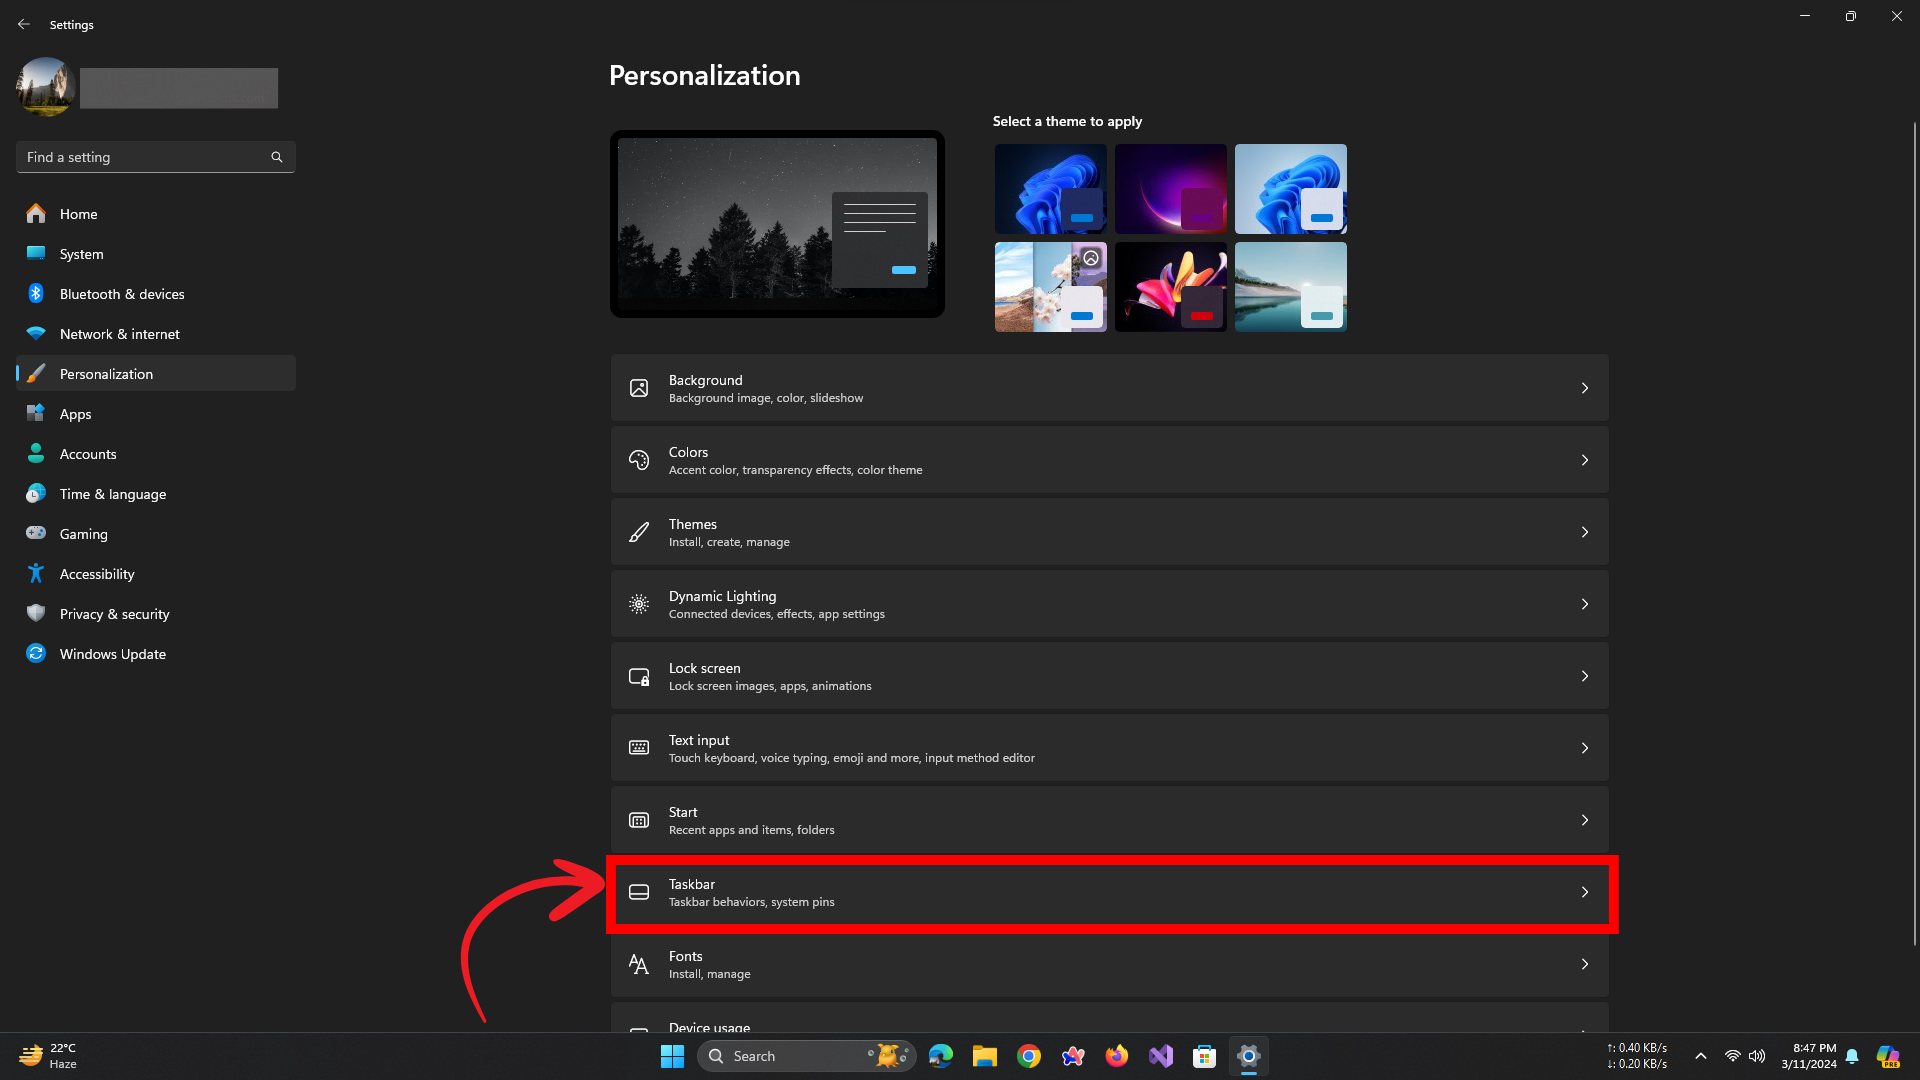Open Microsoft Store from the taskbar
Image resolution: width=1920 pixels, height=1080 pixels.
tap(1205, 1056)
